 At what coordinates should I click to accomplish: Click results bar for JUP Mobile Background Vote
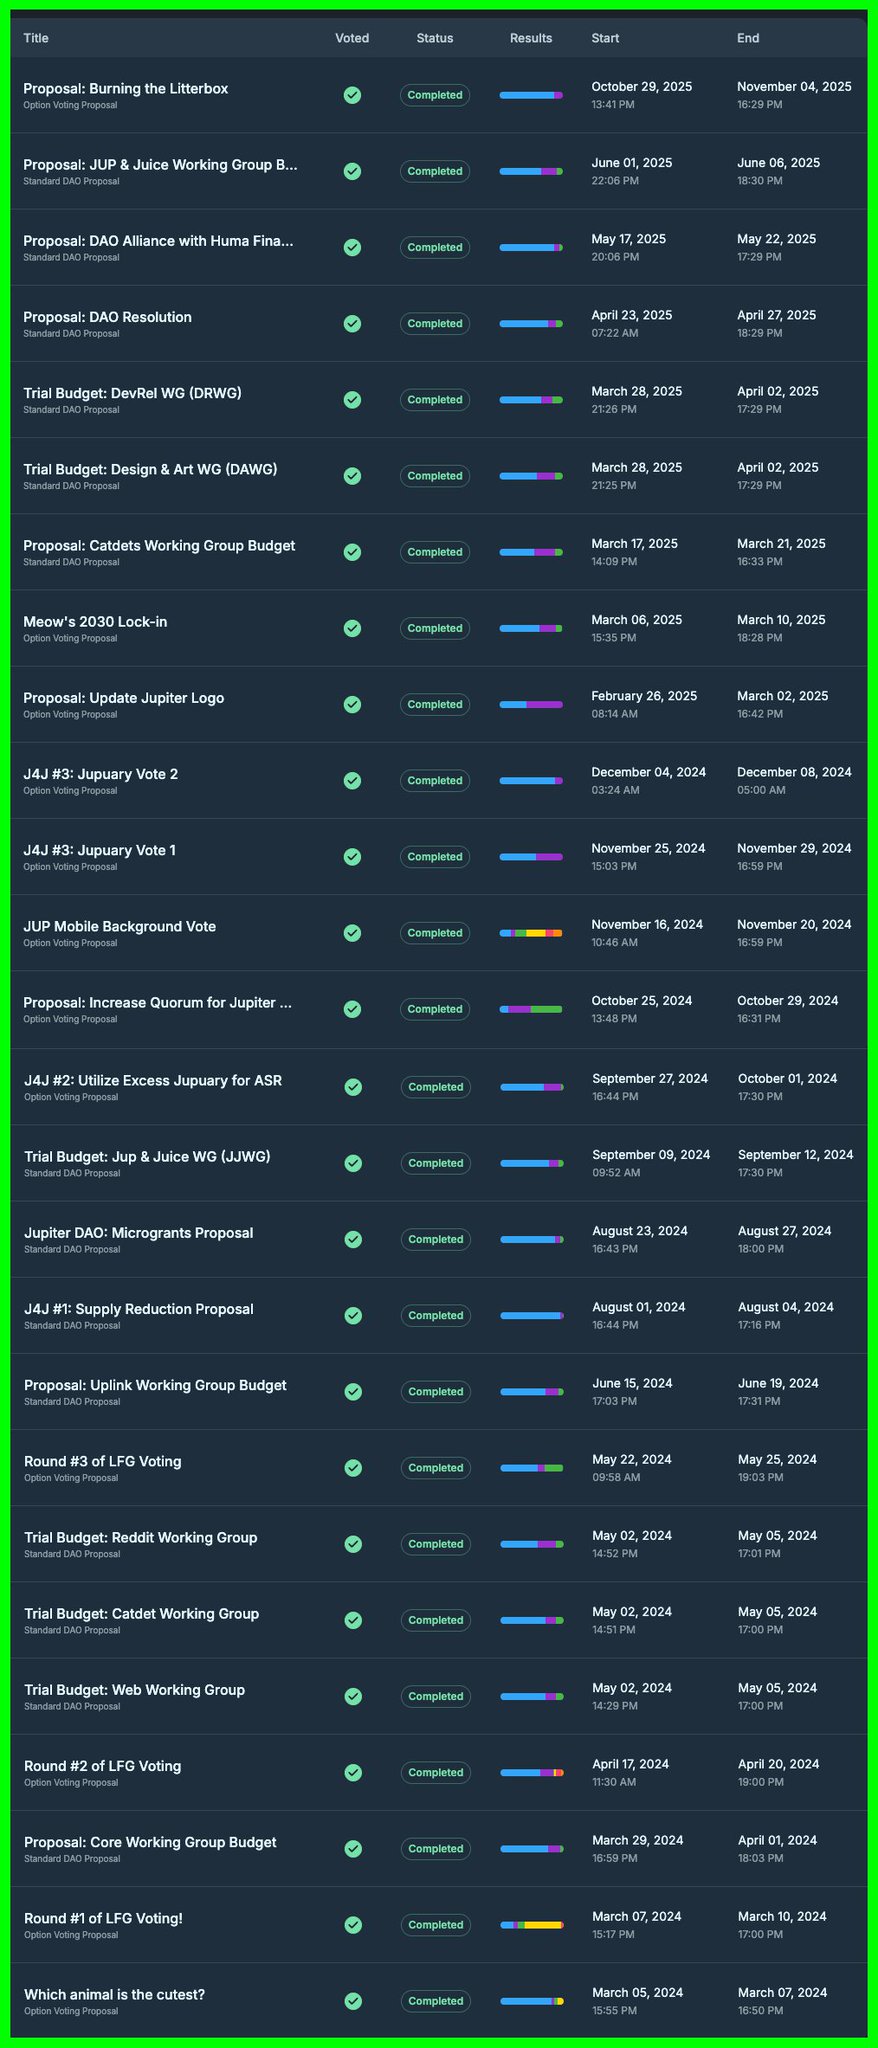click(x=531, y=933)
